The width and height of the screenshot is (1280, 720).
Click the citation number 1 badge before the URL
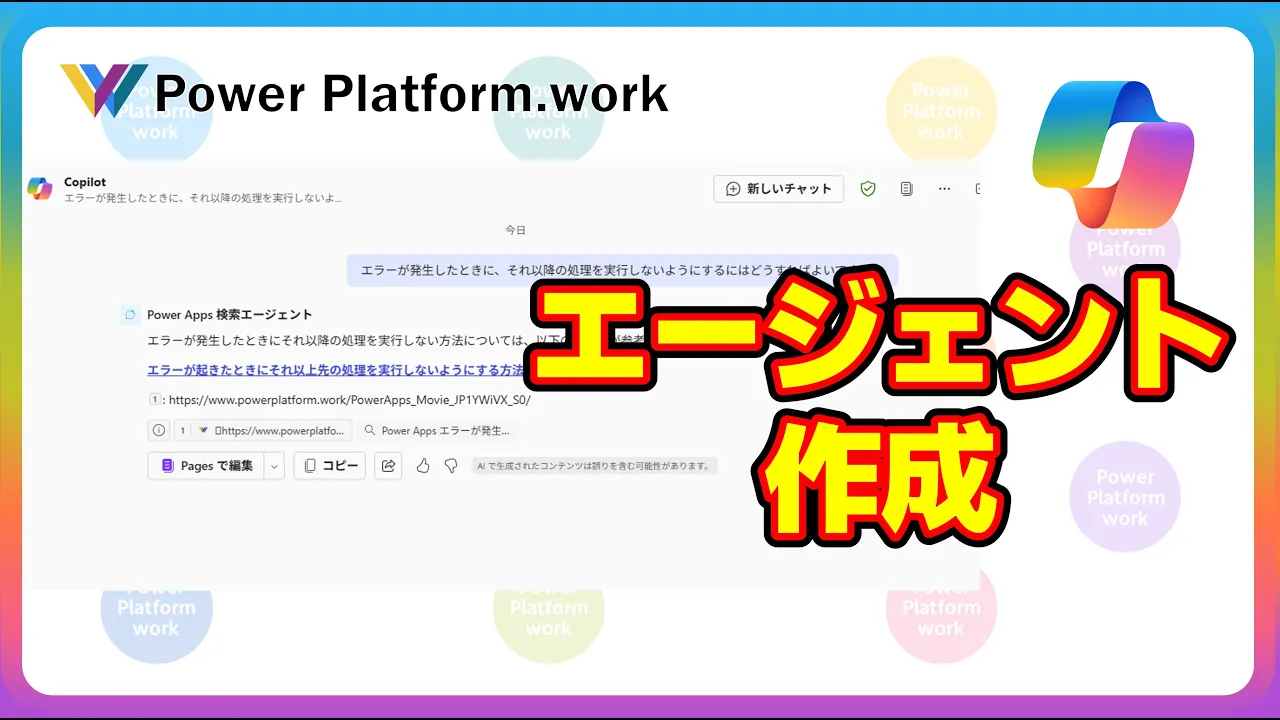154,399
